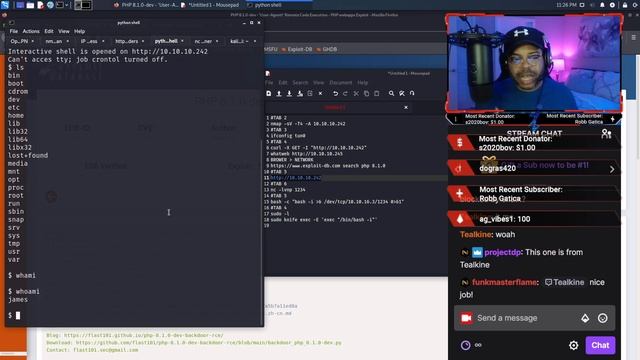Screen dimensions: 640x360
Task: Click Find magnifier icon in Mousepad toolbar
Action: click(391, 93)
